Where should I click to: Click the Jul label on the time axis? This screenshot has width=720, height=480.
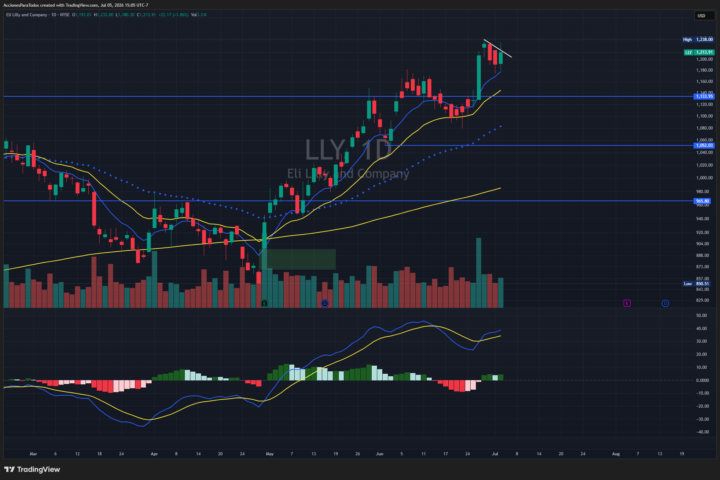(495, 454)
